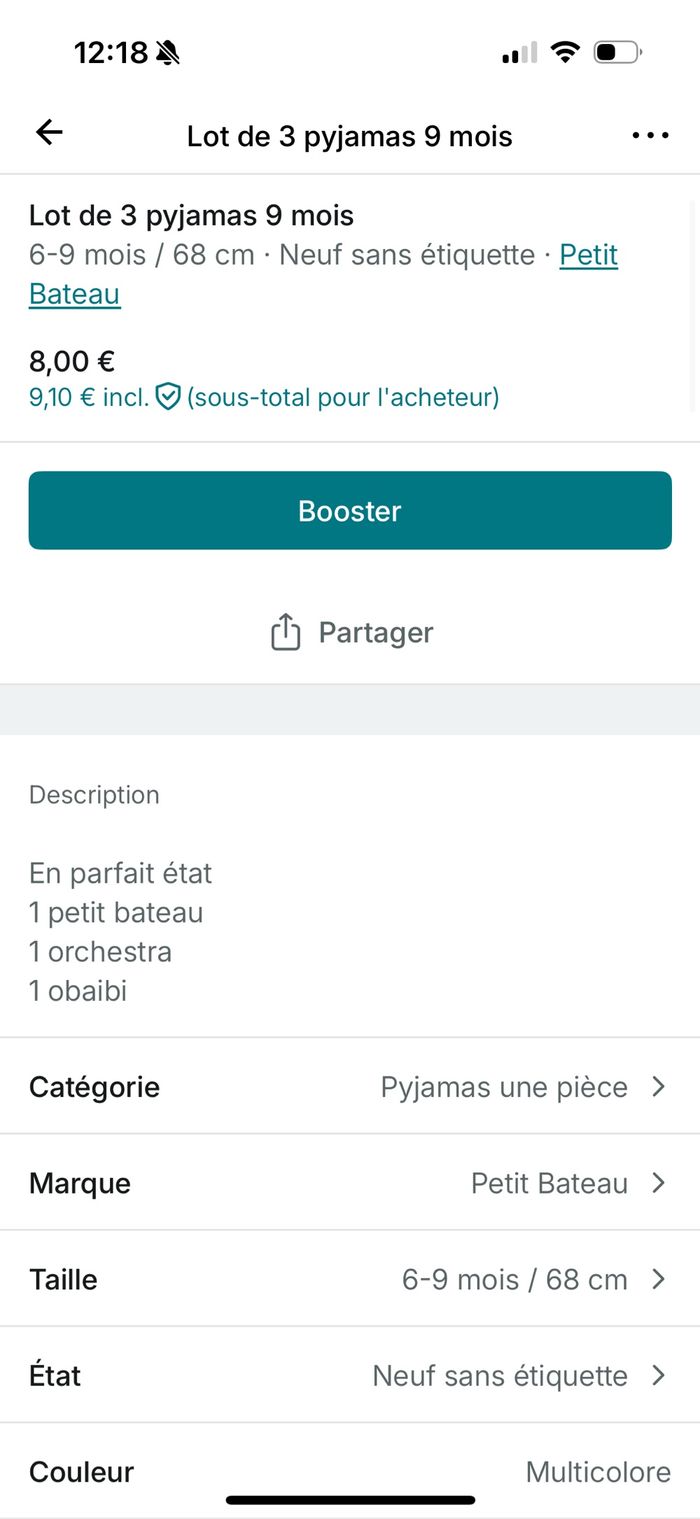Tap the back arrow icon

point(49,133)
